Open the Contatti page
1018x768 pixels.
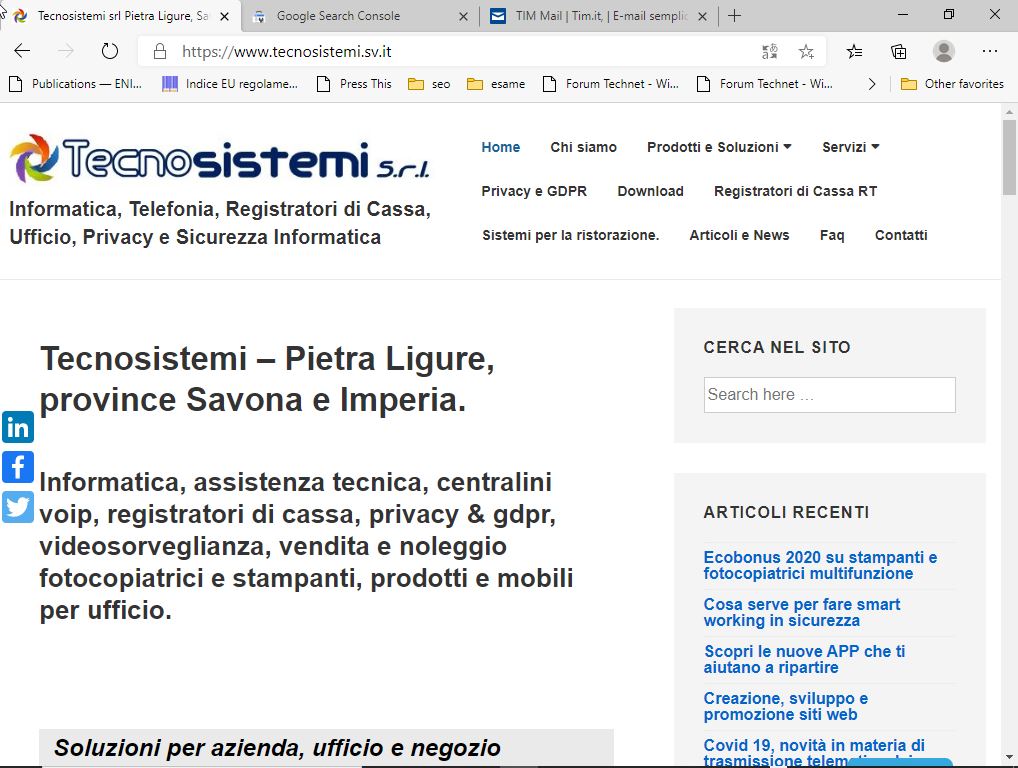pyautogui.click(x=901, y=236)
